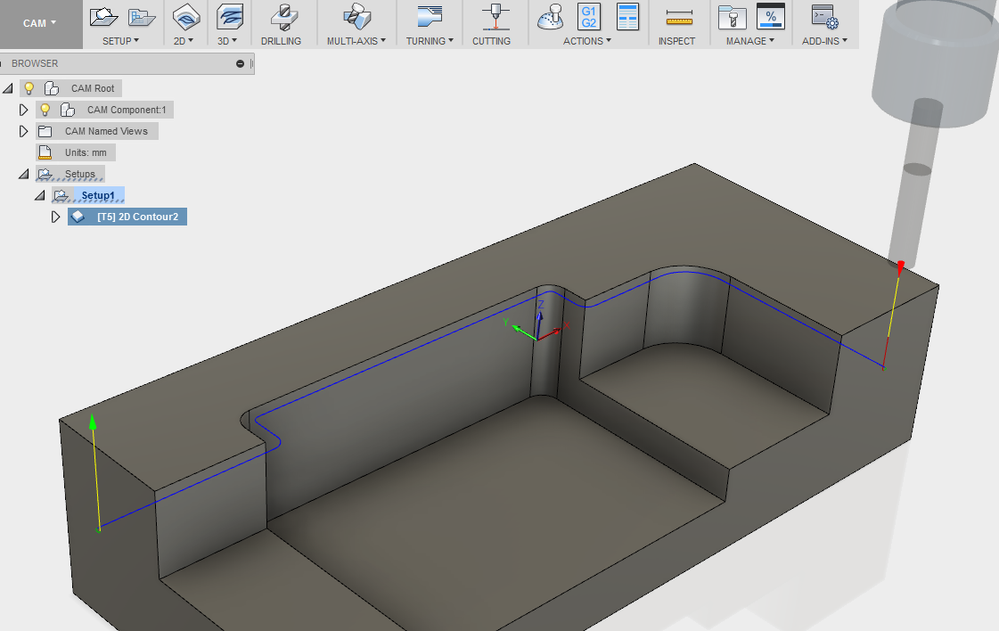Expand the [T5] 2D Contour2 operation

click(55, 217)
